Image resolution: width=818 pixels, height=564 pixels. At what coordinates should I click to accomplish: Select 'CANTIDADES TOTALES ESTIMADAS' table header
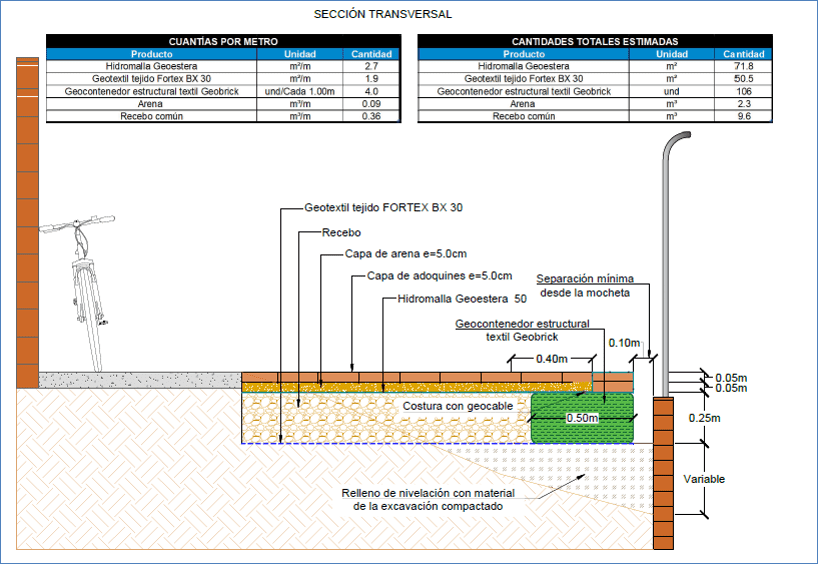[595, 41]
